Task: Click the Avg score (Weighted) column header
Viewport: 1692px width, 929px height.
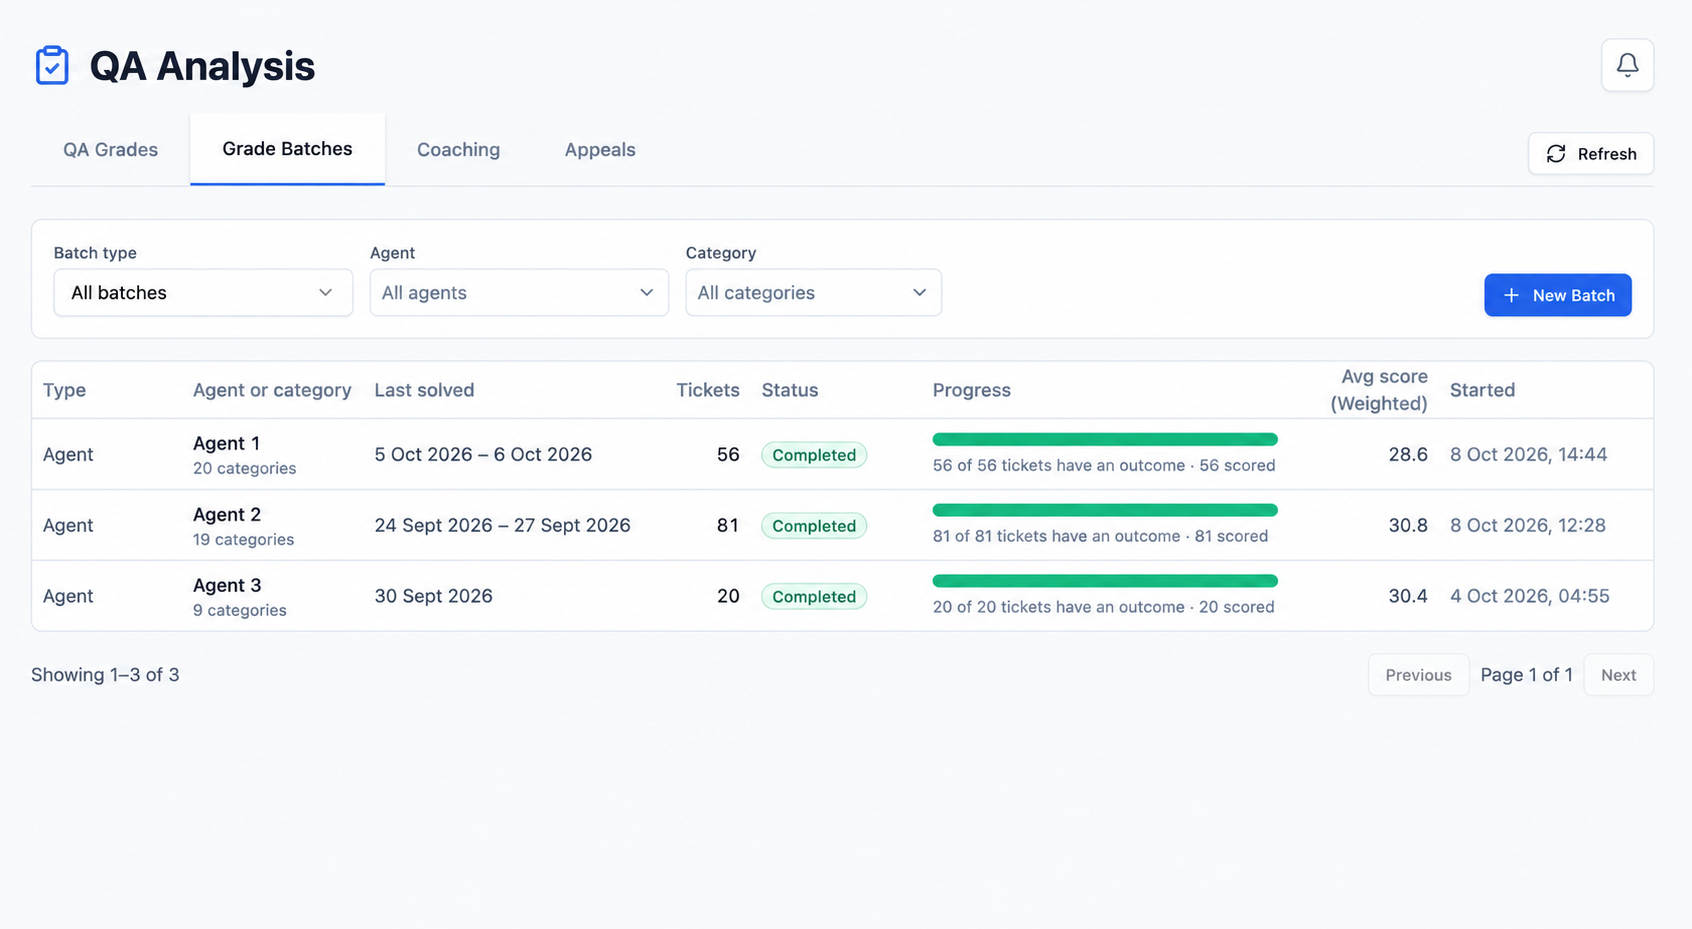Action: [1379, 390]
